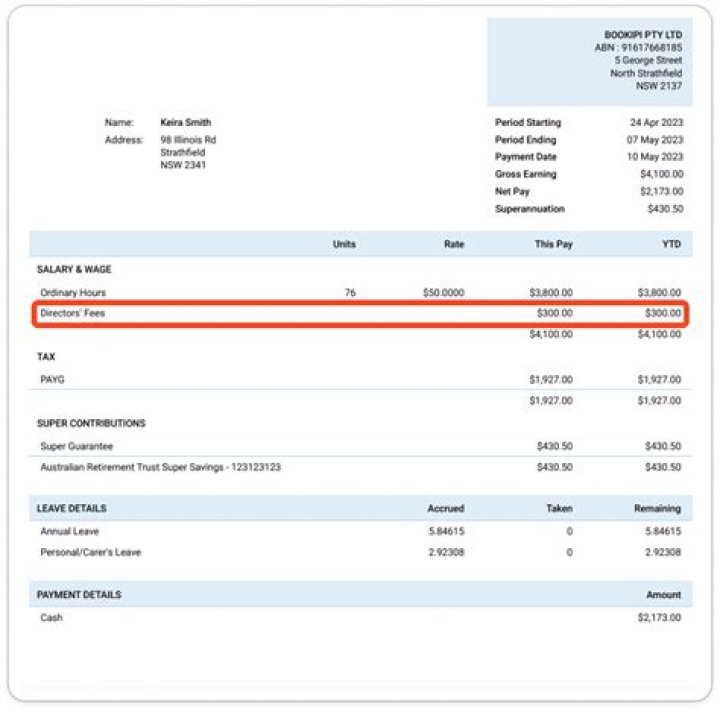Select the BOOKIPI PTY LTD company name
The image size is (720, 712).
tap(643, 34)
